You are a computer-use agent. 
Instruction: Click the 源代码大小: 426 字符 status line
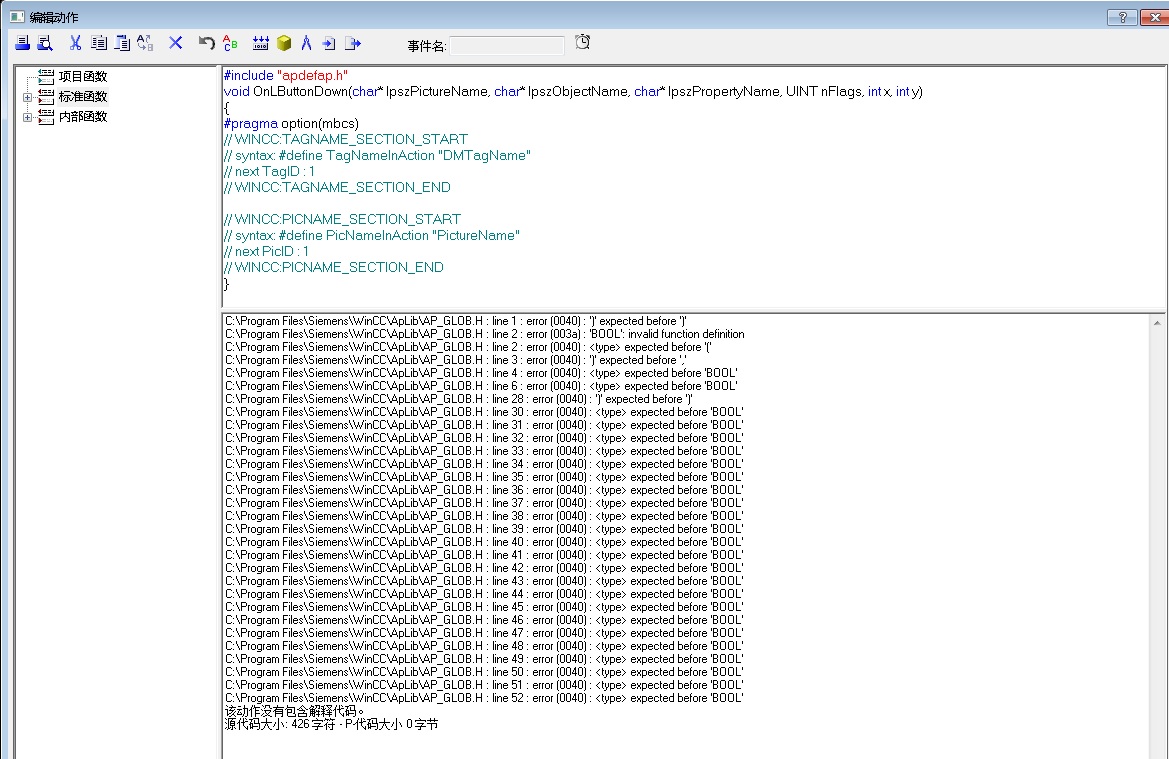(x=332, y=724)
